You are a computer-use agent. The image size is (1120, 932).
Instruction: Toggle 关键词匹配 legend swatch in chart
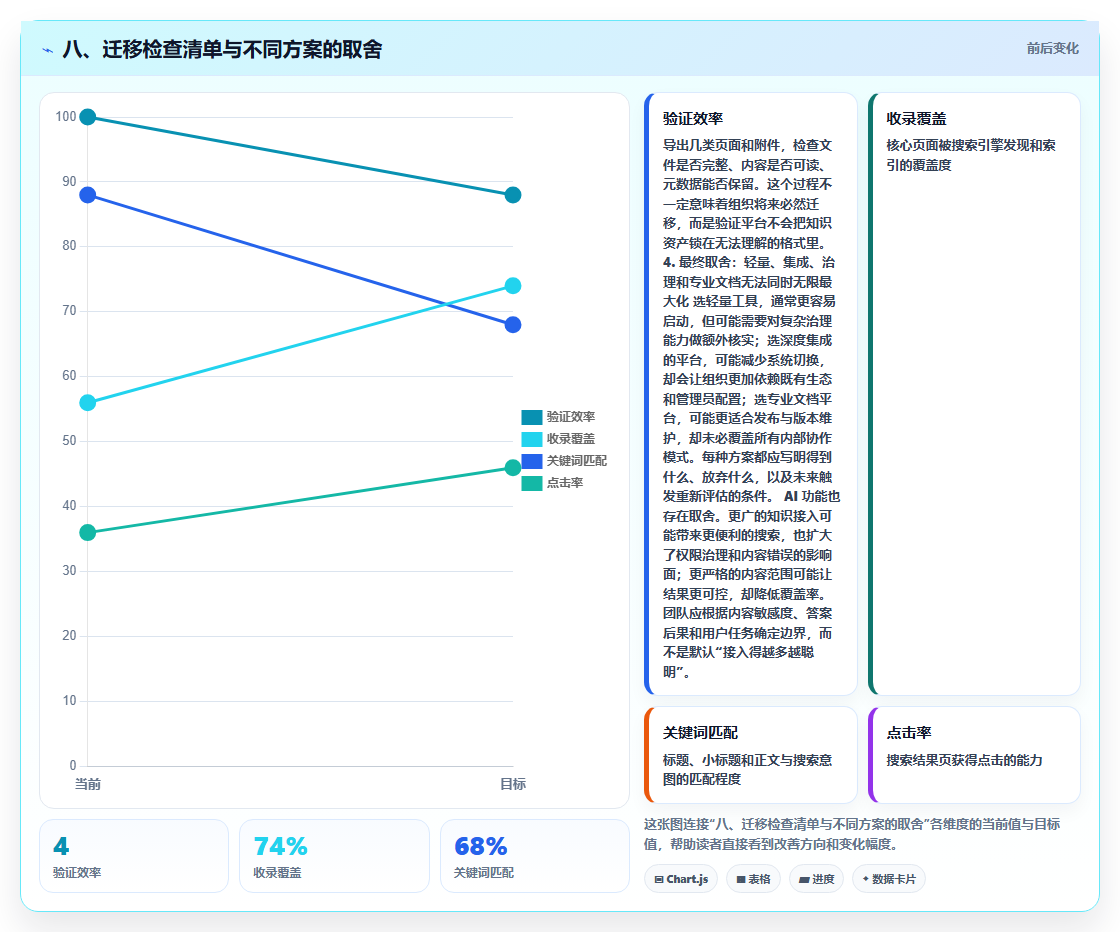coord(531,461)
